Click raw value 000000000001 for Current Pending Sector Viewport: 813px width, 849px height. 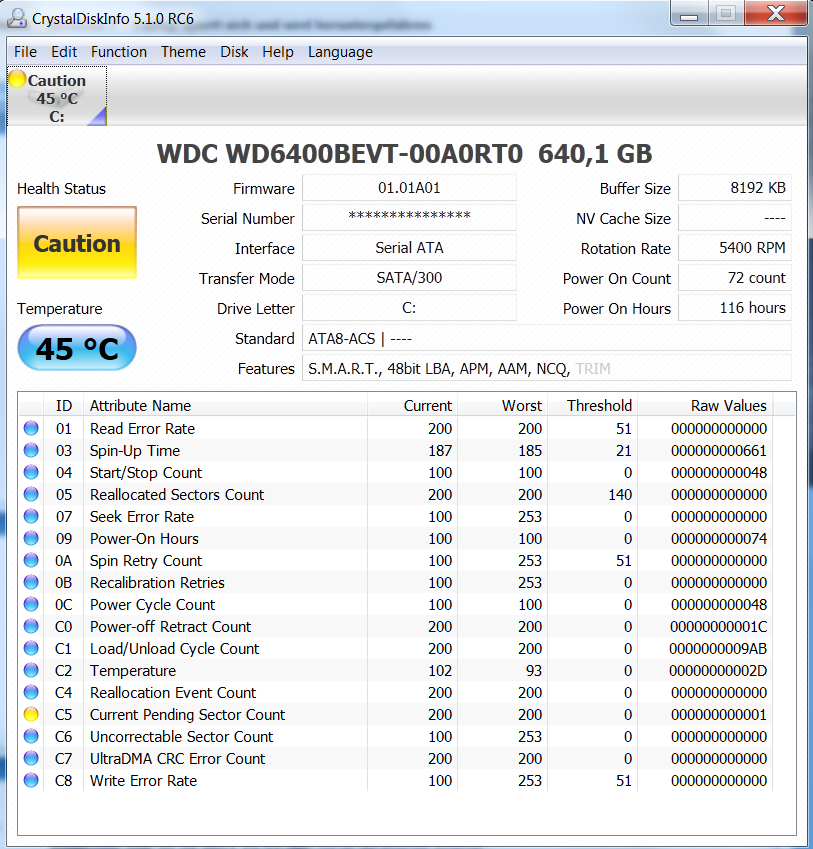coord(719,715)
